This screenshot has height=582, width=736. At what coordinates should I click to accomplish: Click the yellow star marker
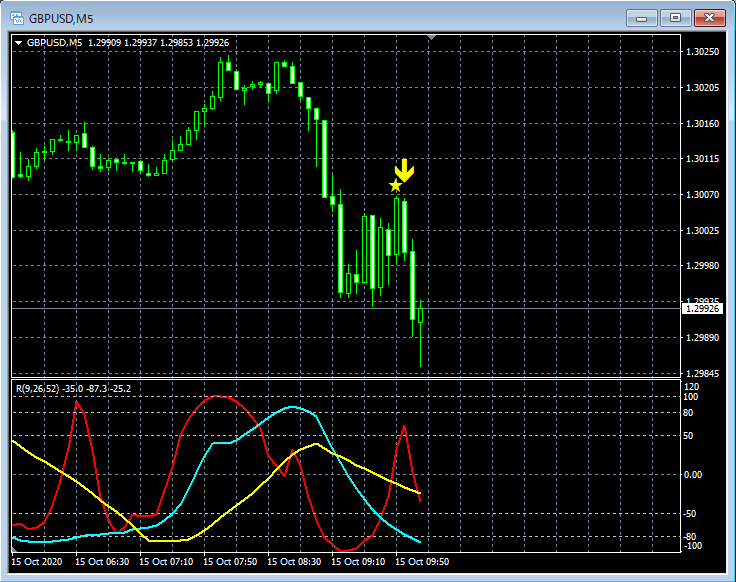pos(396,185)
